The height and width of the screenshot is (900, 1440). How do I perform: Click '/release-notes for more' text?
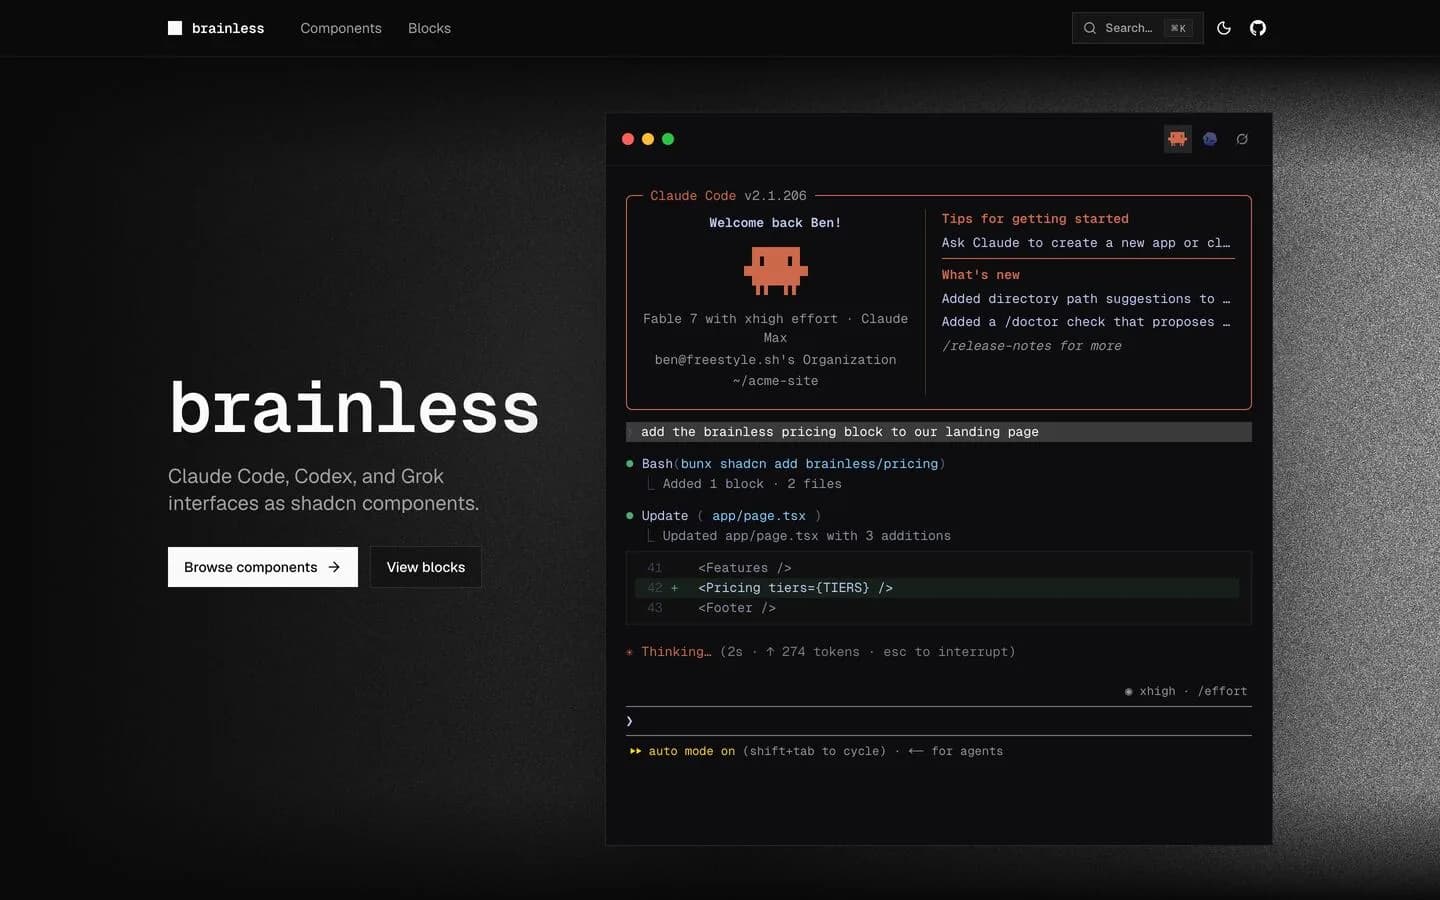(1031, 346)
